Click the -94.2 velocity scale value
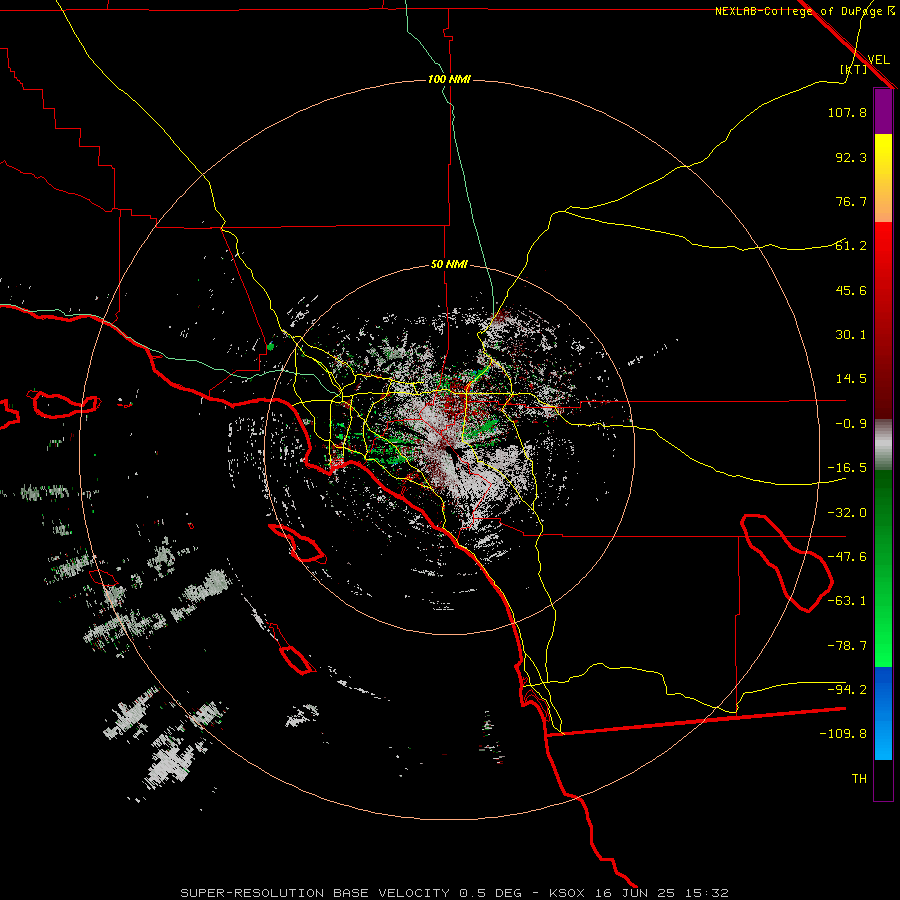The image size is (900, 900). coord(847,690)
